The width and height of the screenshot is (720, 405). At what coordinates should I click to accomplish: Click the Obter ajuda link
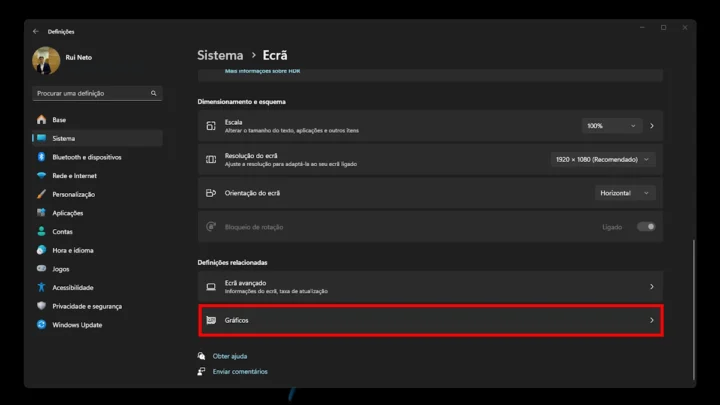(229, 356)
